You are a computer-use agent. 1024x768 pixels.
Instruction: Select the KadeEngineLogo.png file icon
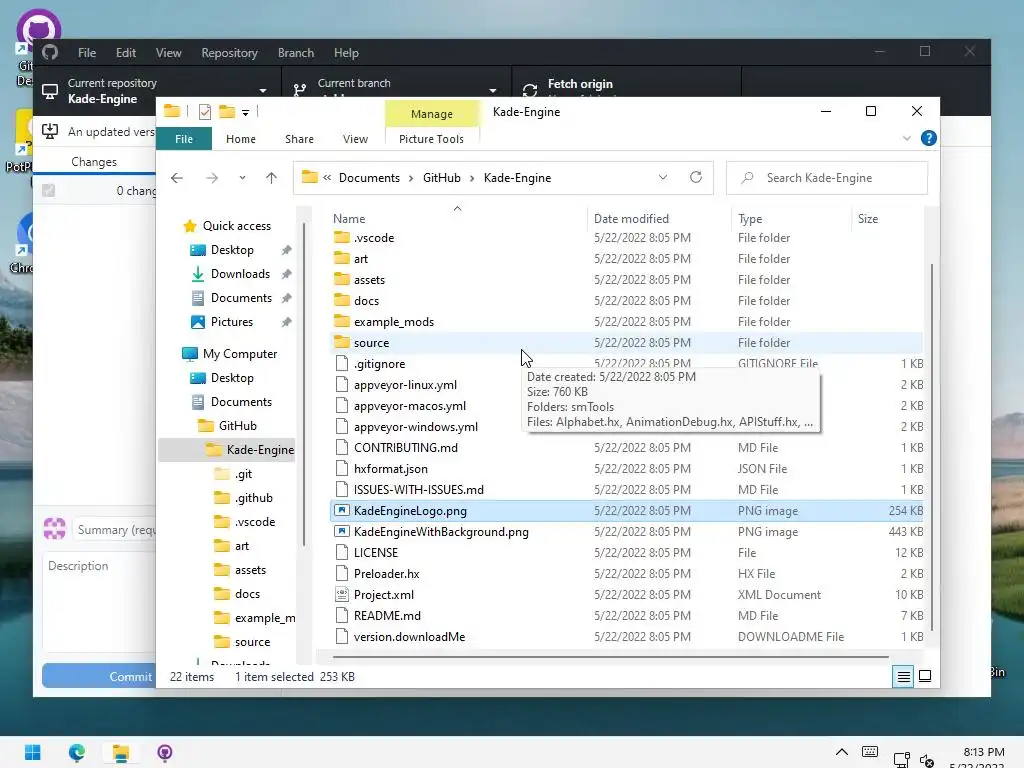[x=342, y=511]
